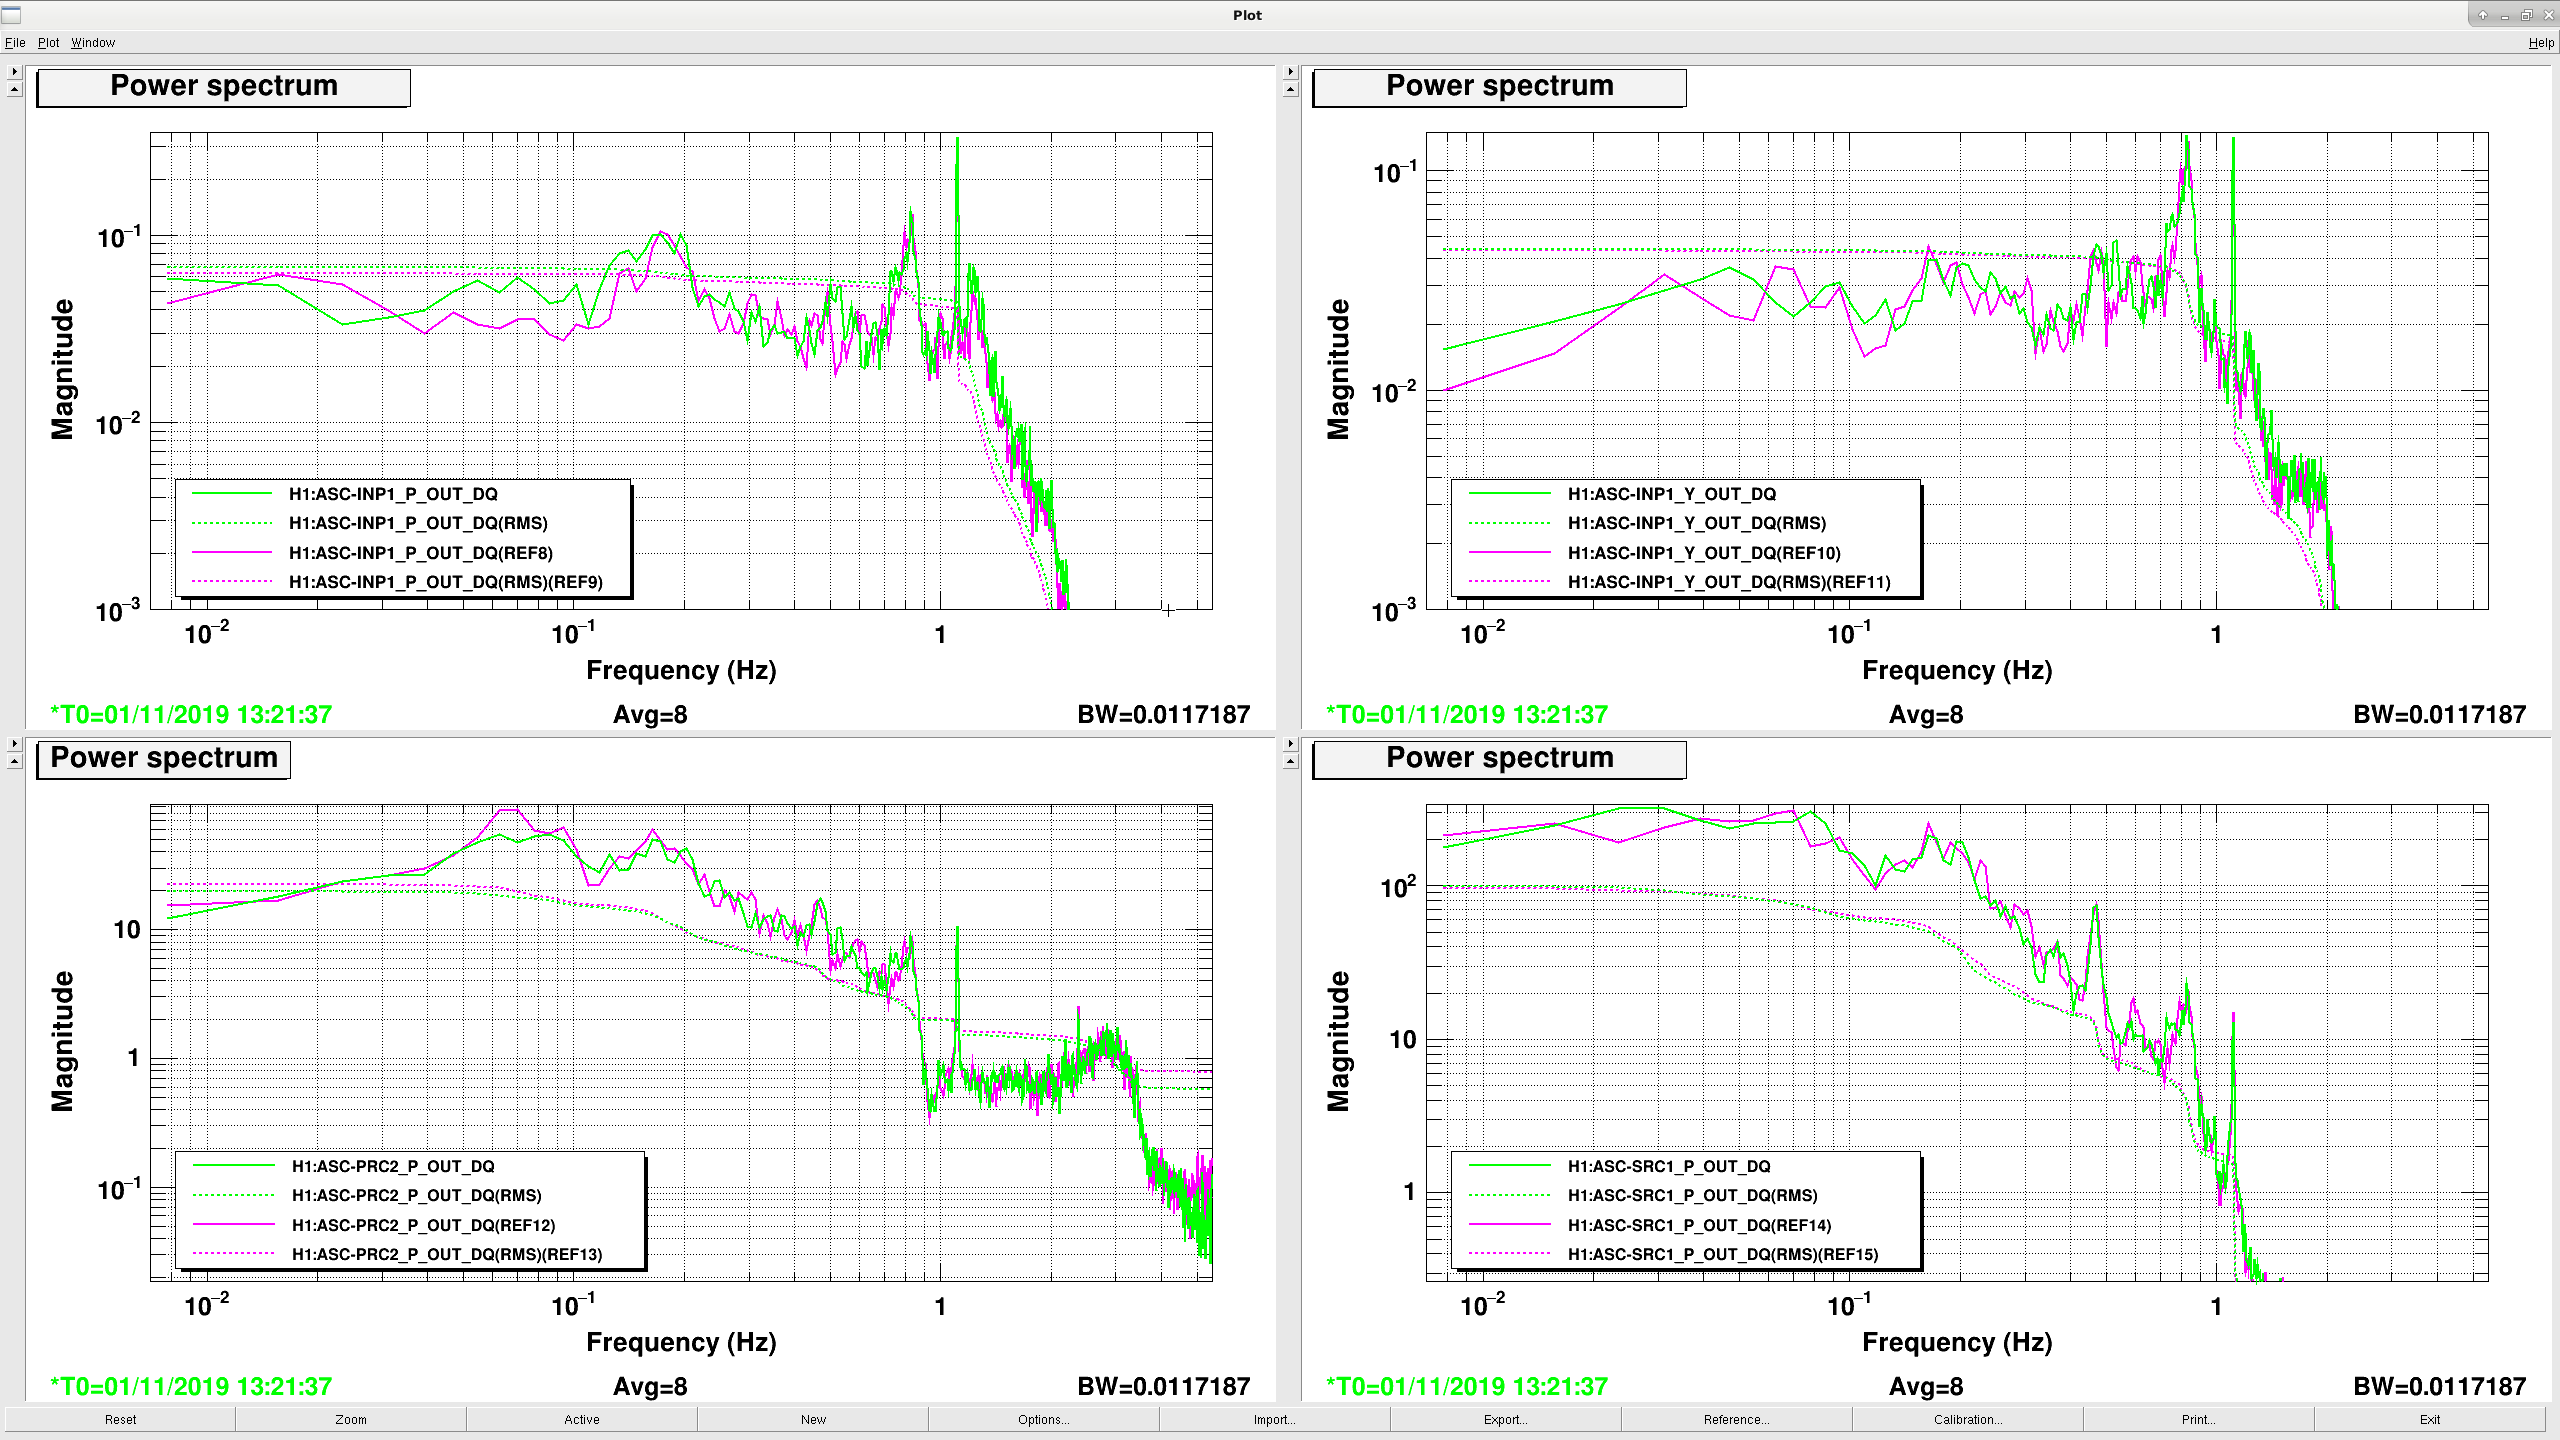Click the right-arrow button beside the PRC2_P plot
The width and height of the screenshot is (2560, 1440).
coord(14,744)
